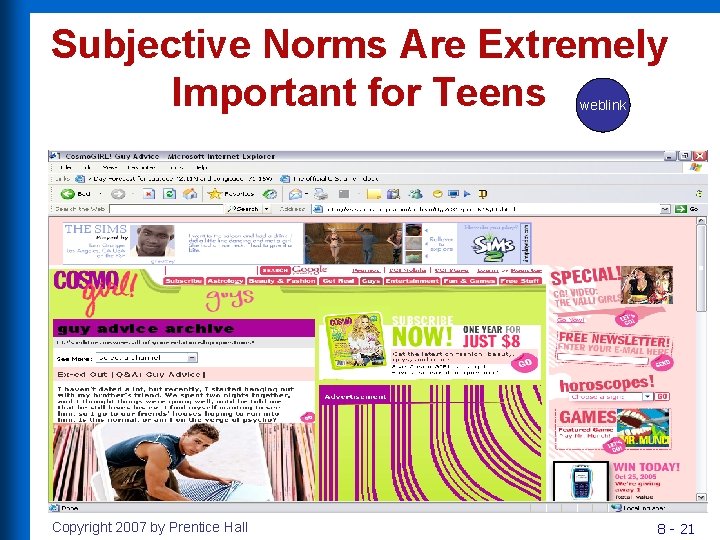Open the Favorites menu in menu bar

click(x=141, y=168)
